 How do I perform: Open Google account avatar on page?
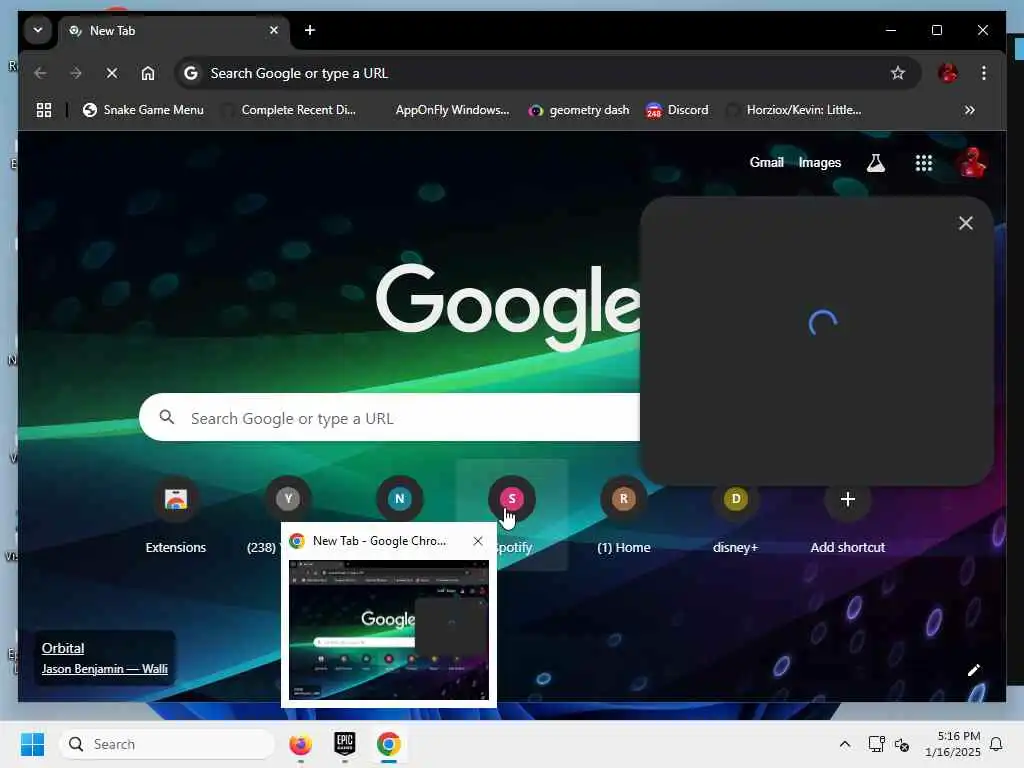[x=972, y=163]
